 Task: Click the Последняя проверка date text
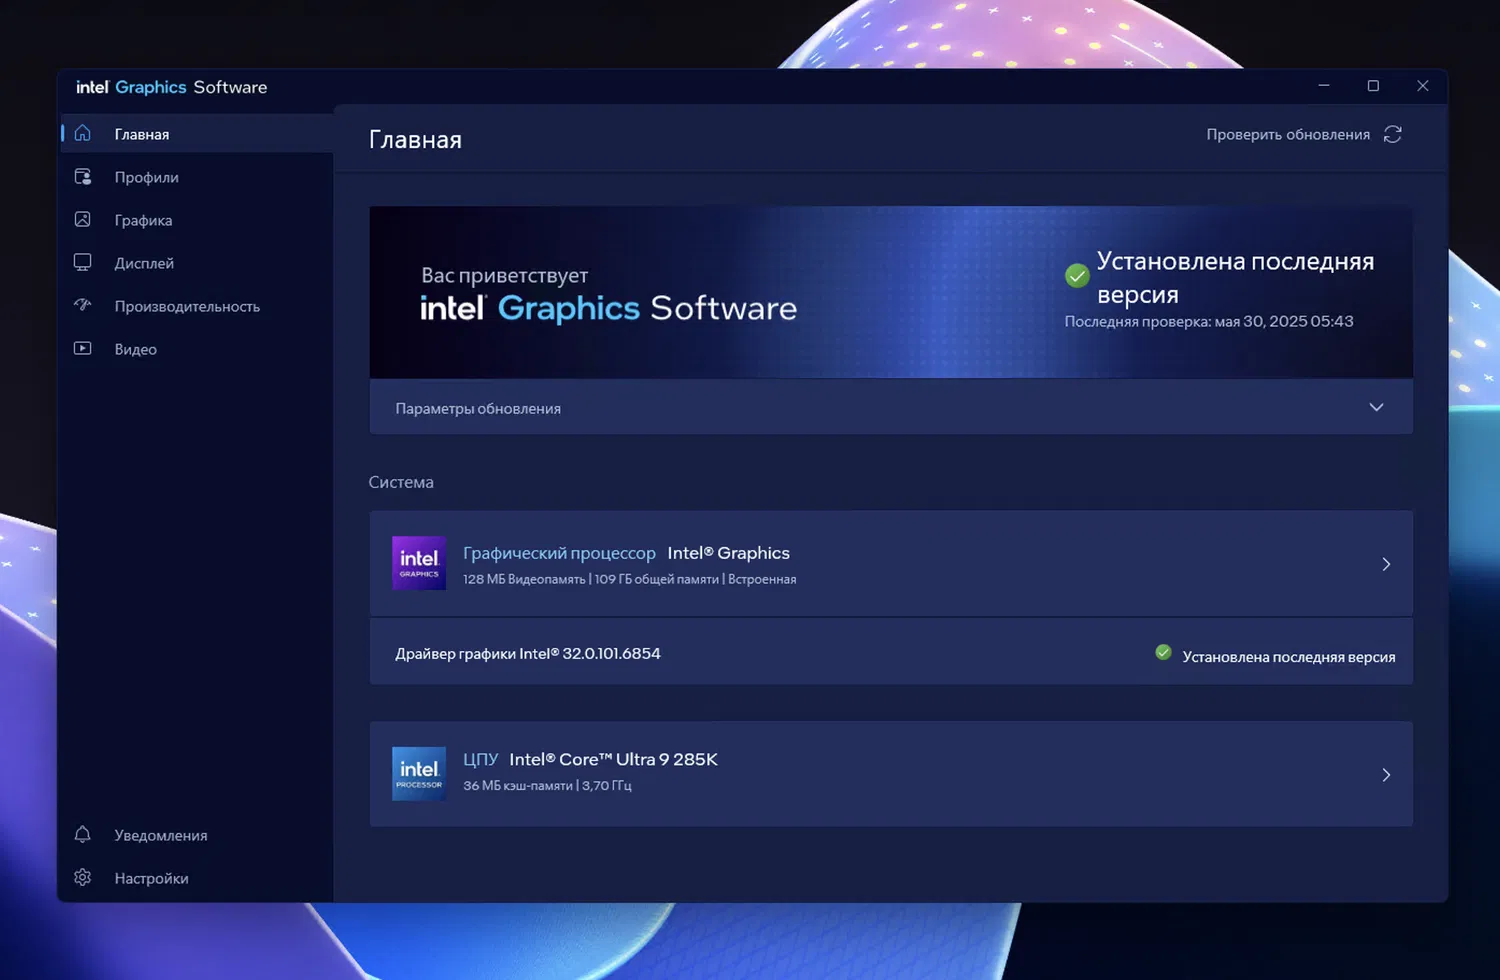(1209, 321)
